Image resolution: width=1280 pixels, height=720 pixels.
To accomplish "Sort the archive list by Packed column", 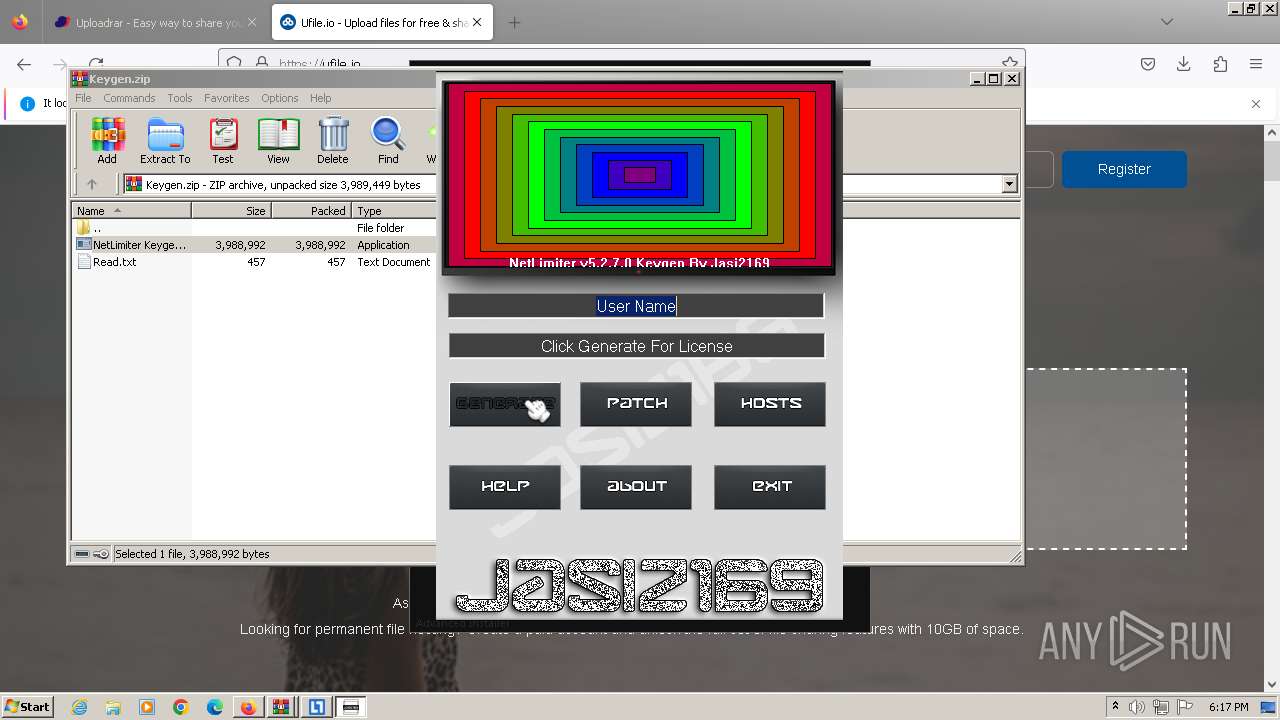I will pos(311,211).
